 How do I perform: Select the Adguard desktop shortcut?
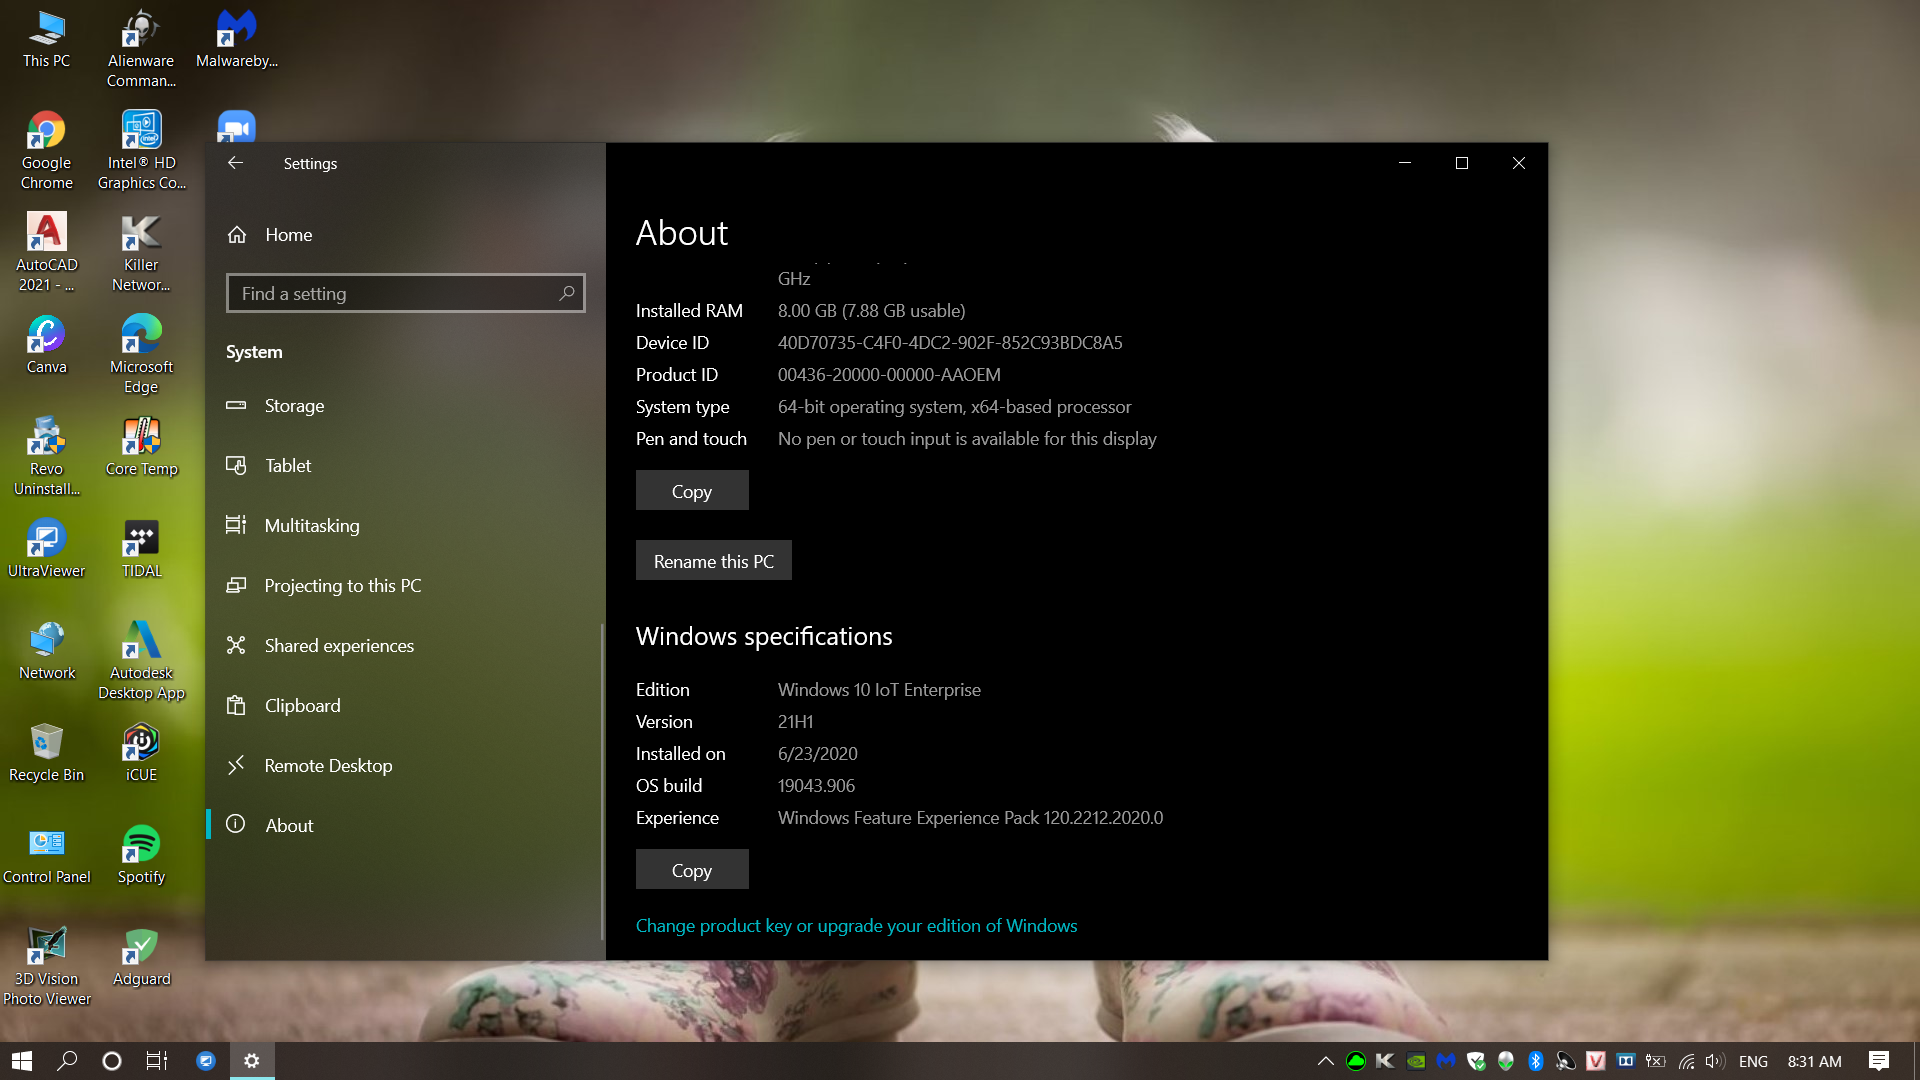point(141,957)
